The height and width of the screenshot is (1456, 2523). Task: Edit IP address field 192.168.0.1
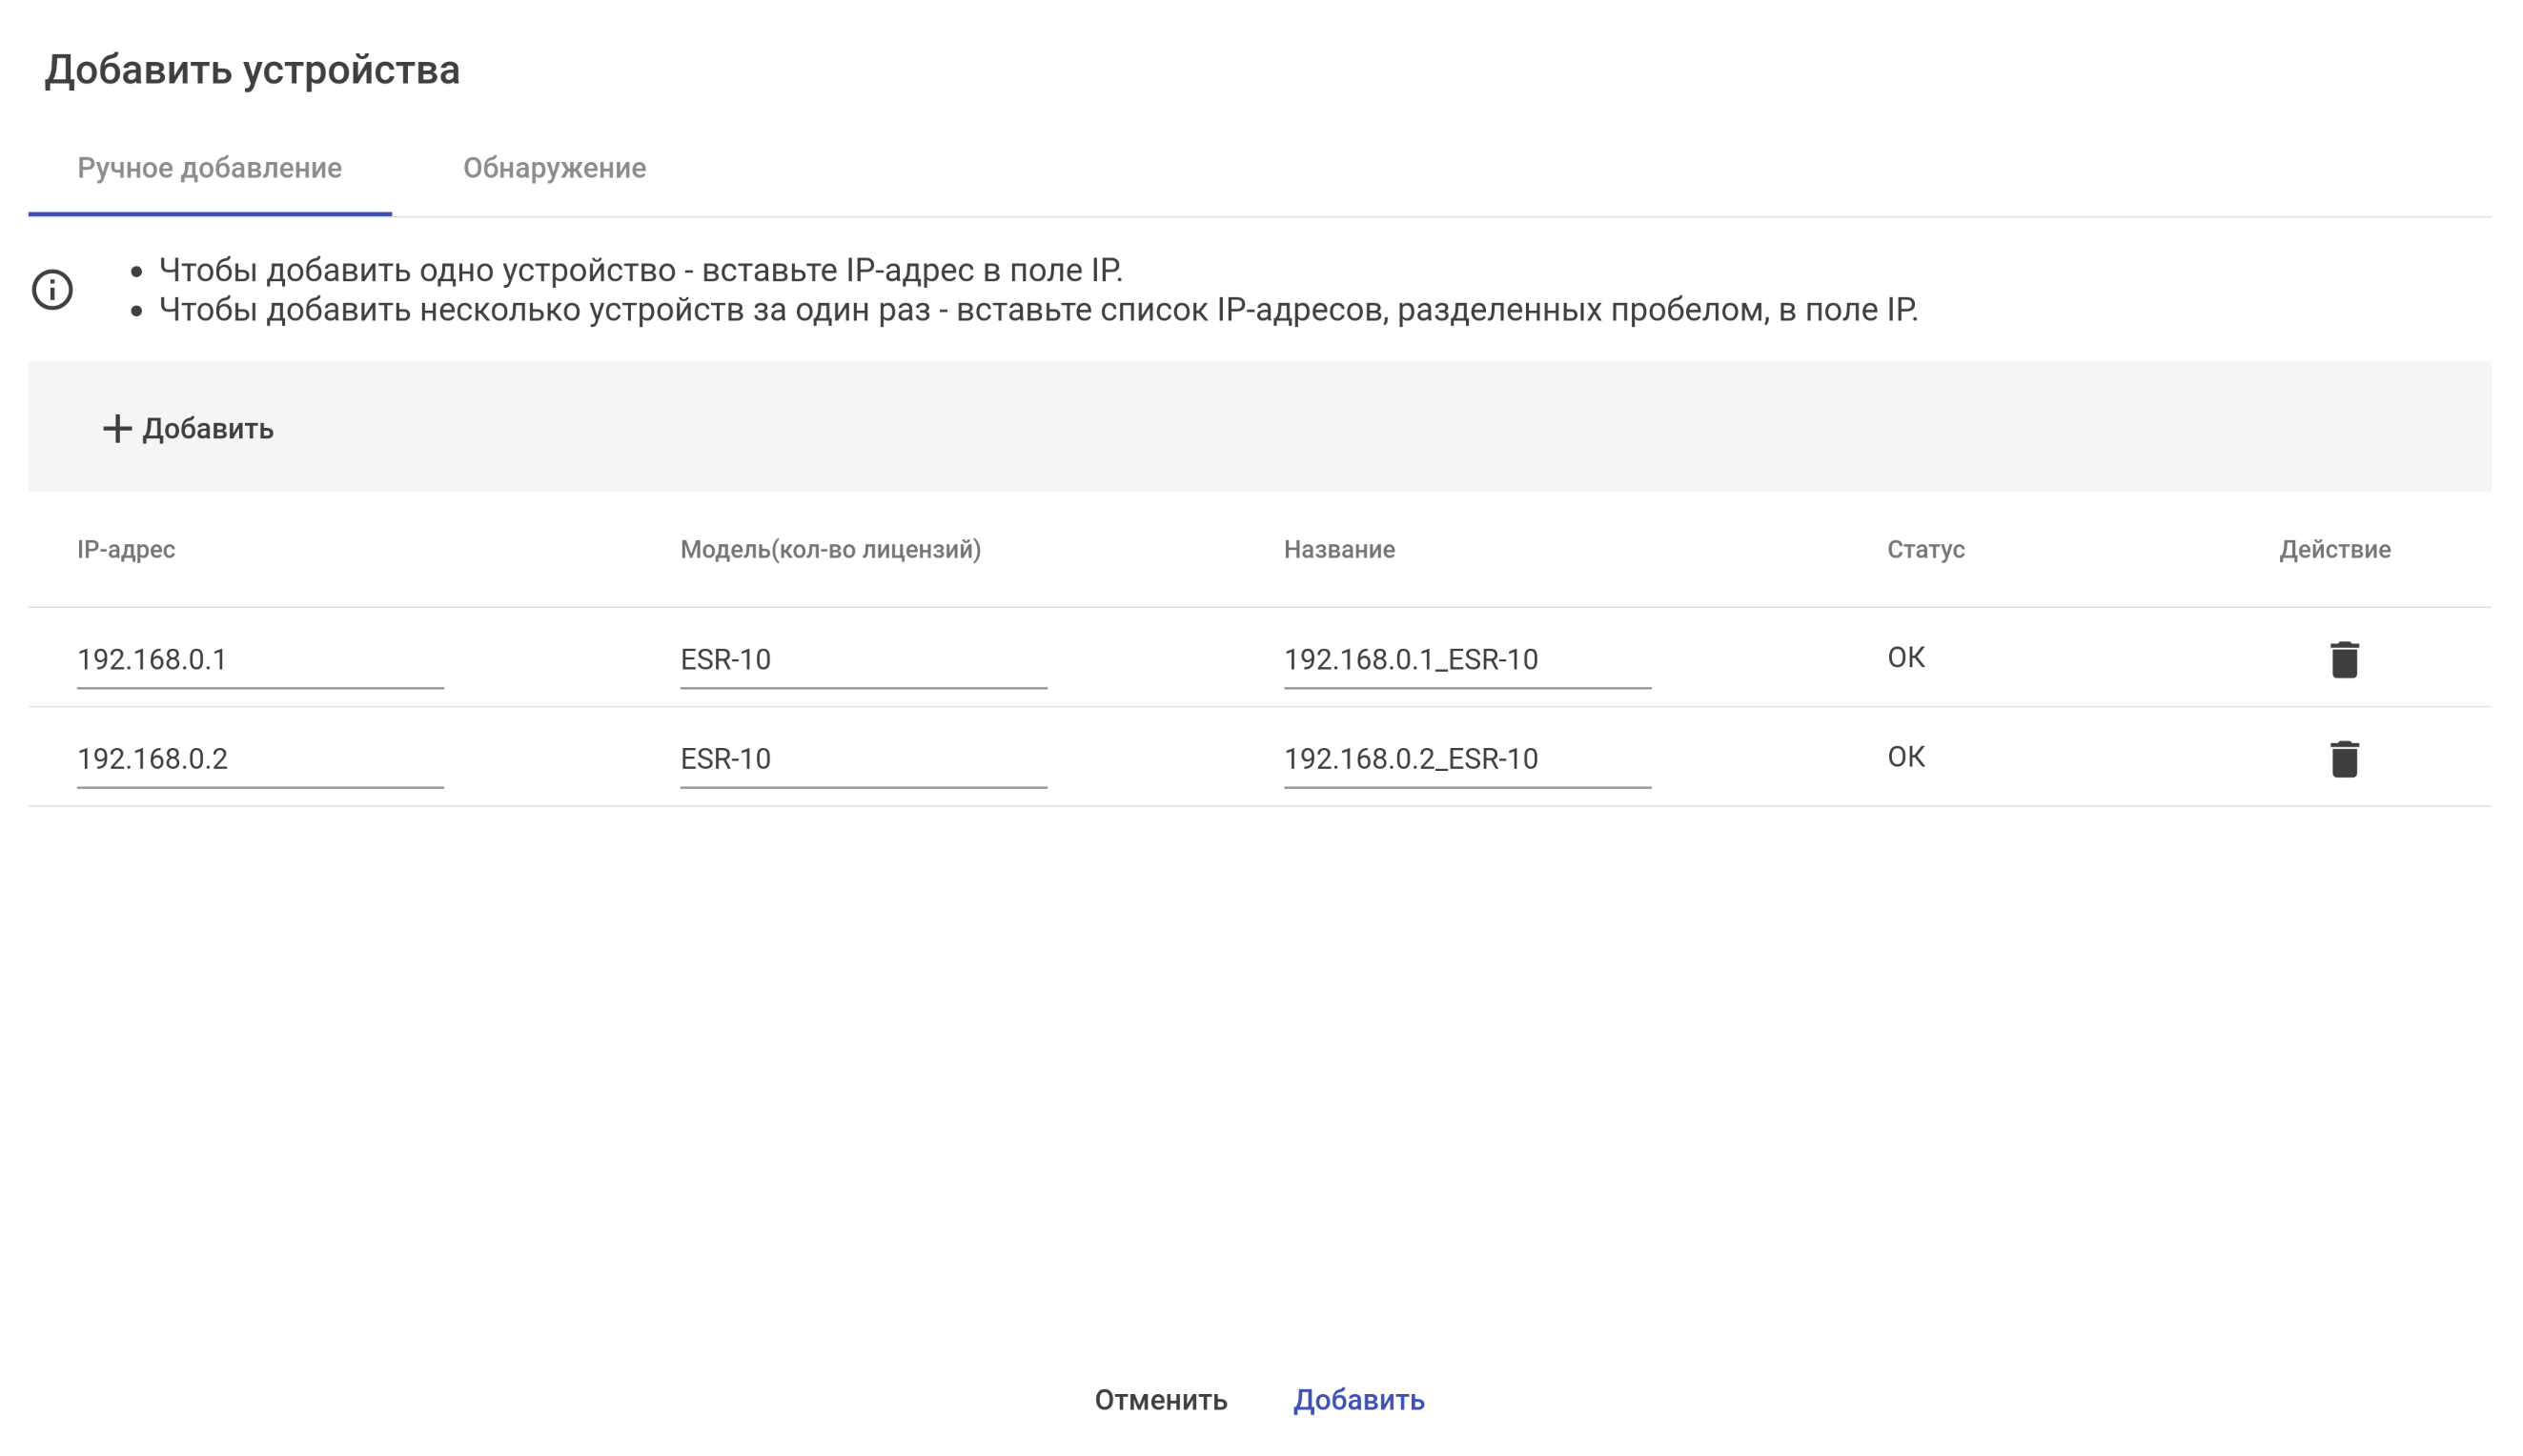click(x=260, y=660)
